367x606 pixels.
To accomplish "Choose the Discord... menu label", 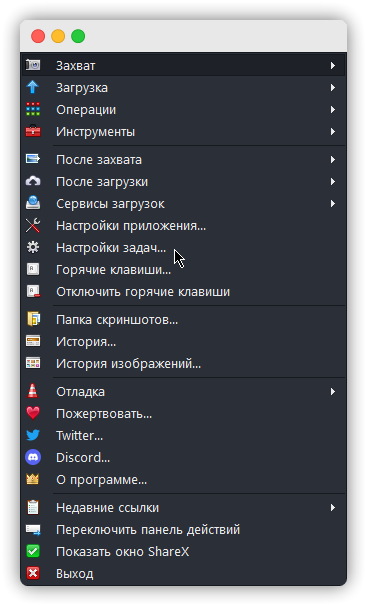I will 83,458.
